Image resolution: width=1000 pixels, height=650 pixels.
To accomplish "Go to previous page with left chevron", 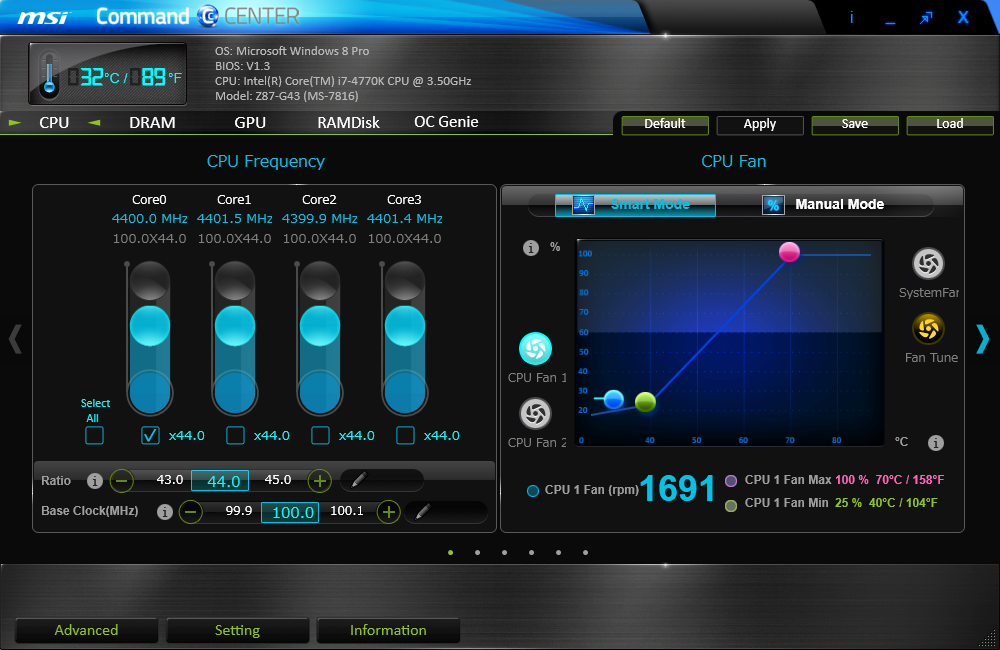I will click(15, 339).
